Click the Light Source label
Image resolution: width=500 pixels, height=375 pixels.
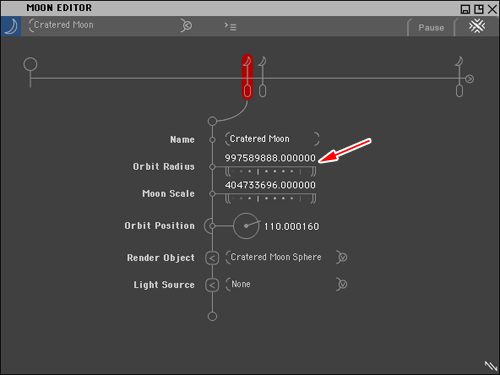pos(164,285)
